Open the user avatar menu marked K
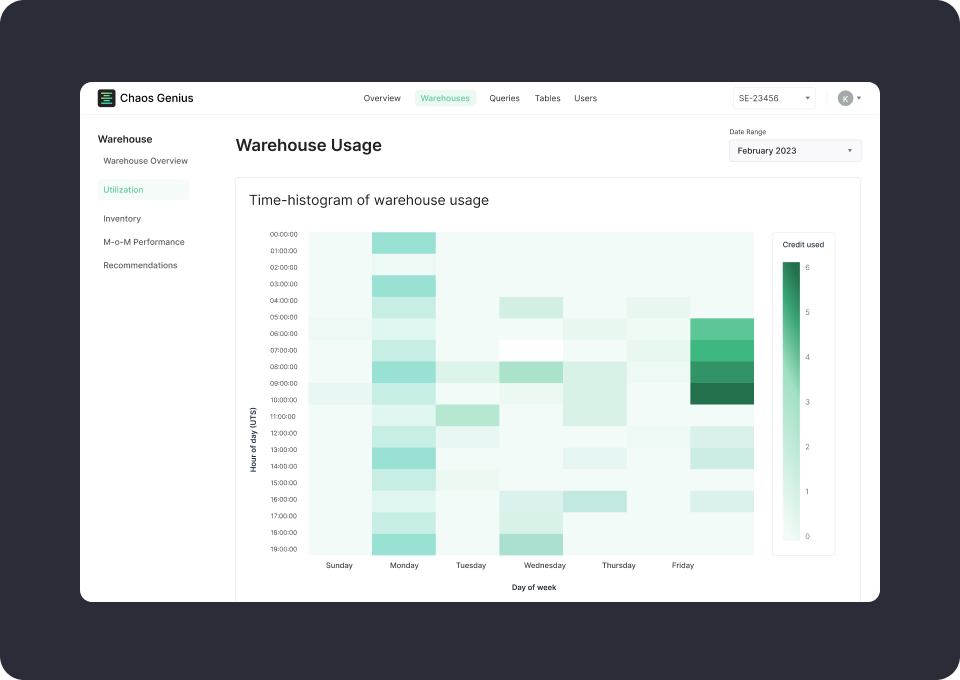The image size is (960, 680). [843, 97]
